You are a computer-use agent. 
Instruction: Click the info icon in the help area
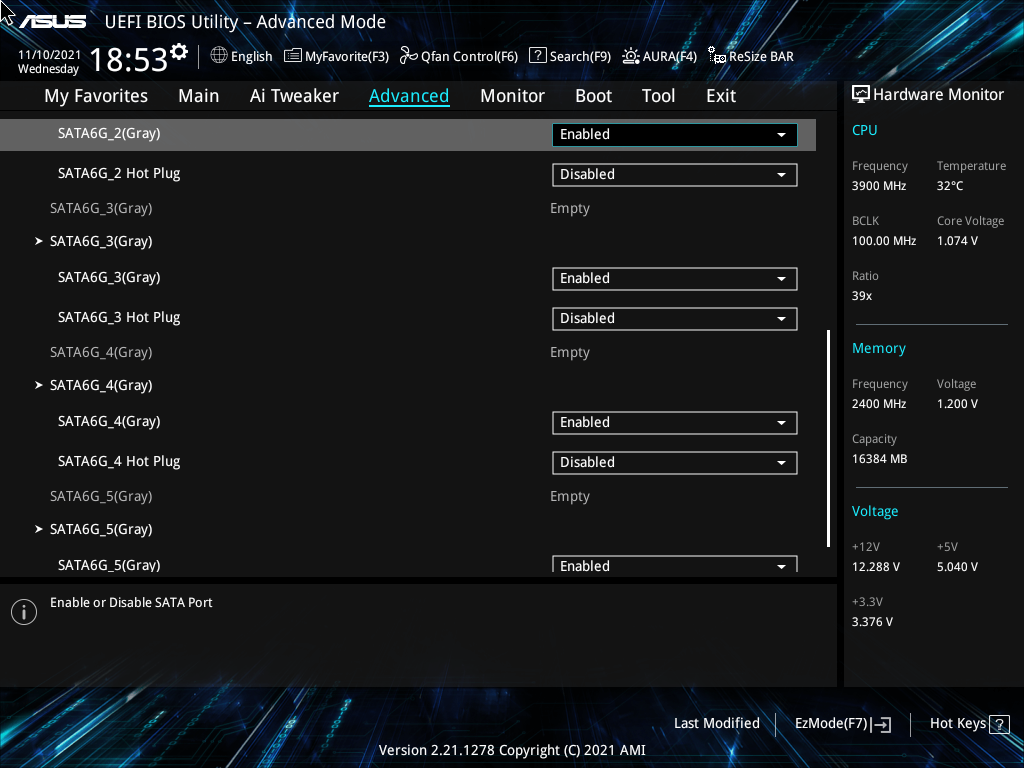(x=24, y=612)
